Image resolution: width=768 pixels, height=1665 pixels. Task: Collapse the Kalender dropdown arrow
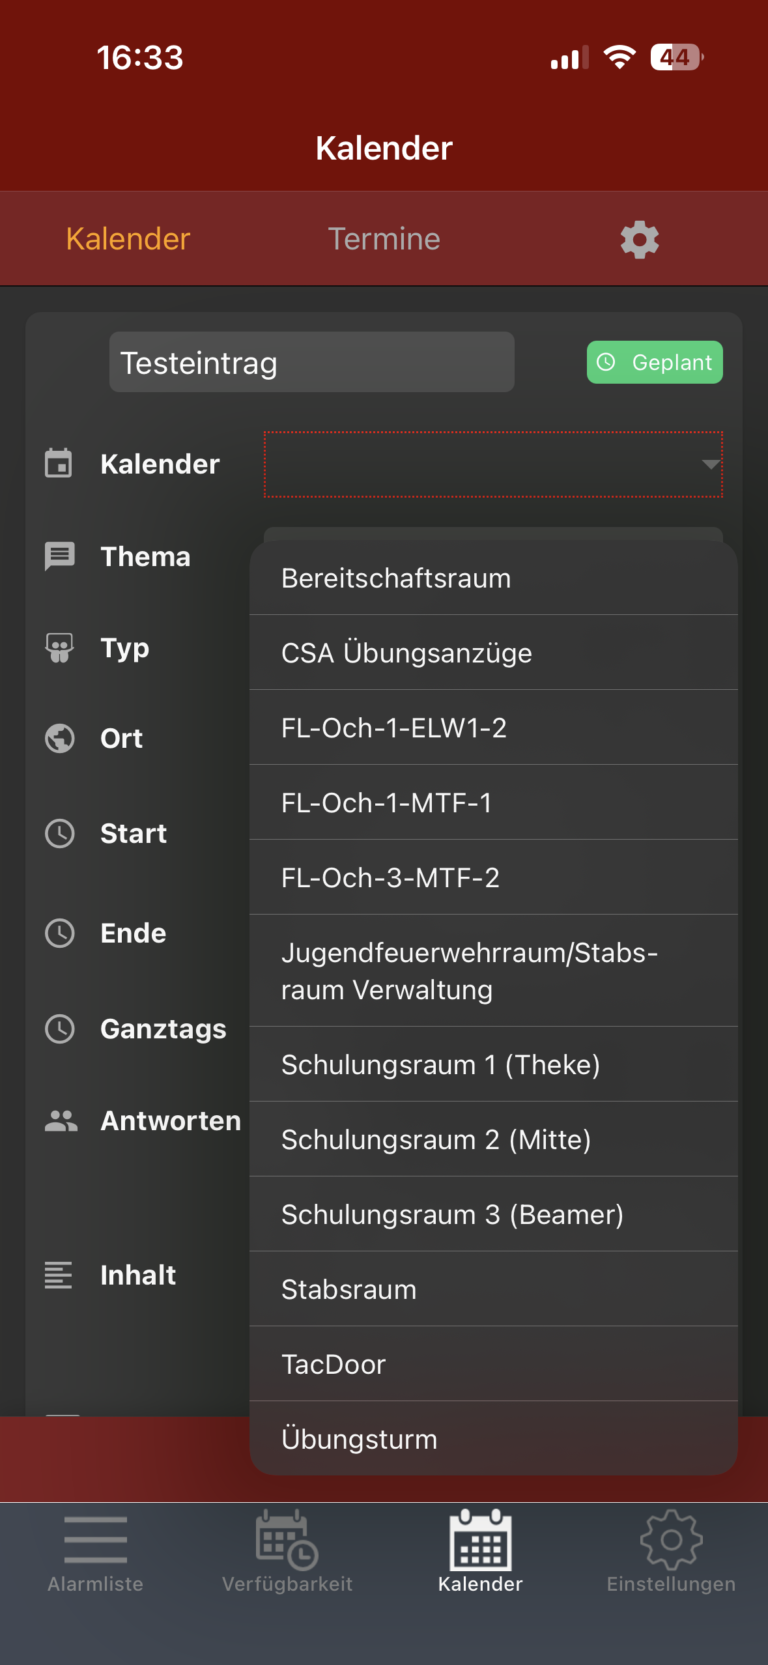[710, 464]
